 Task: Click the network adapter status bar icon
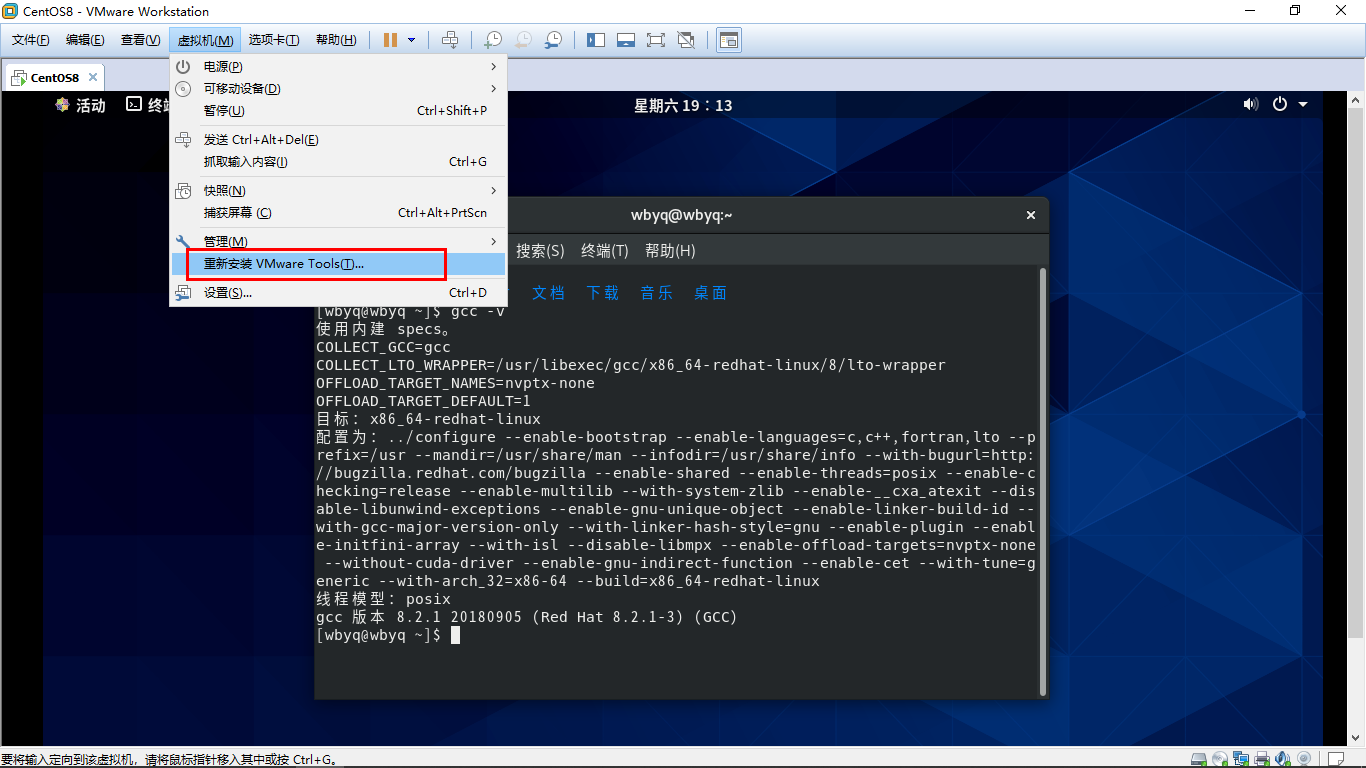[x=1242, y=759]
